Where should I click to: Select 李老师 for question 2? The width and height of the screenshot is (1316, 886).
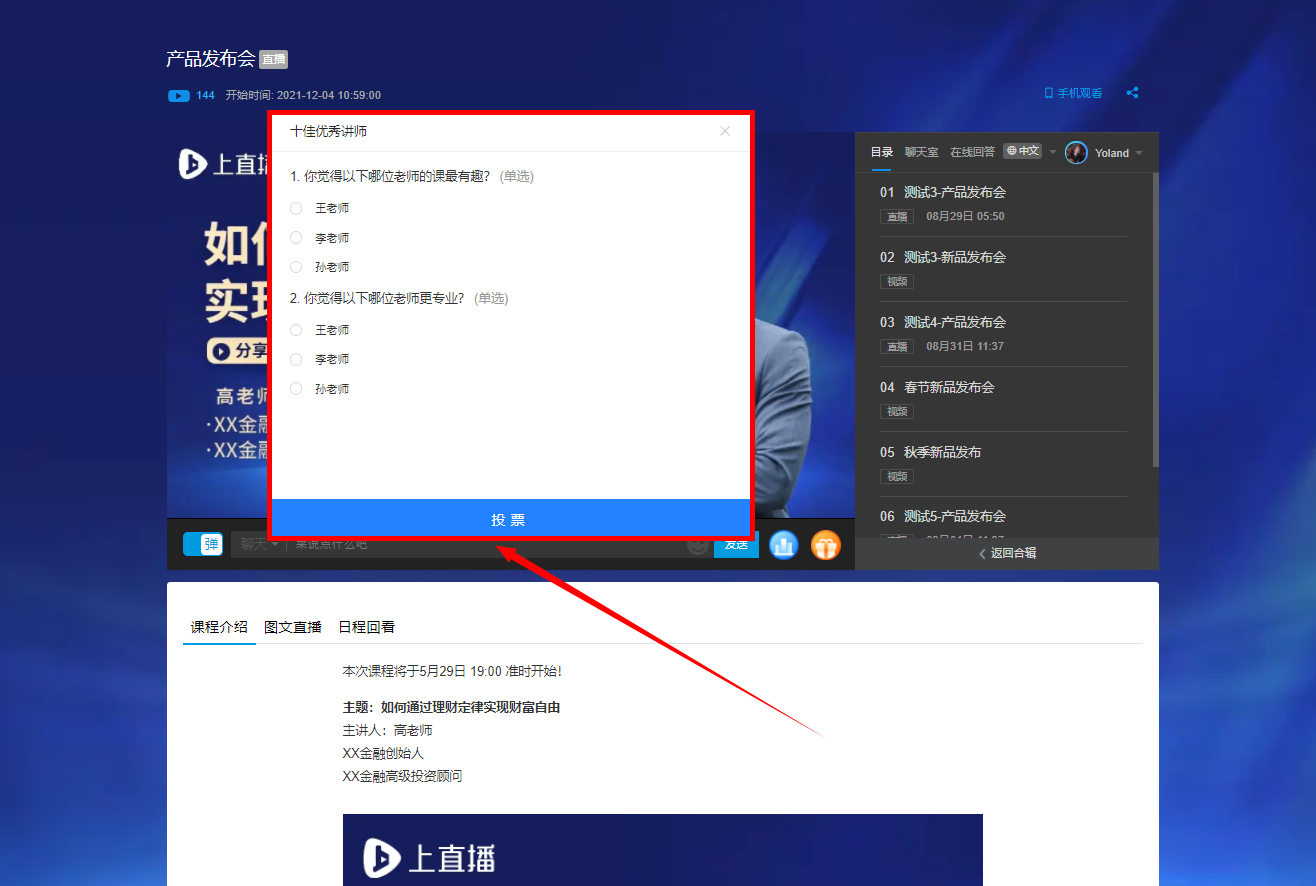point(296,359)
